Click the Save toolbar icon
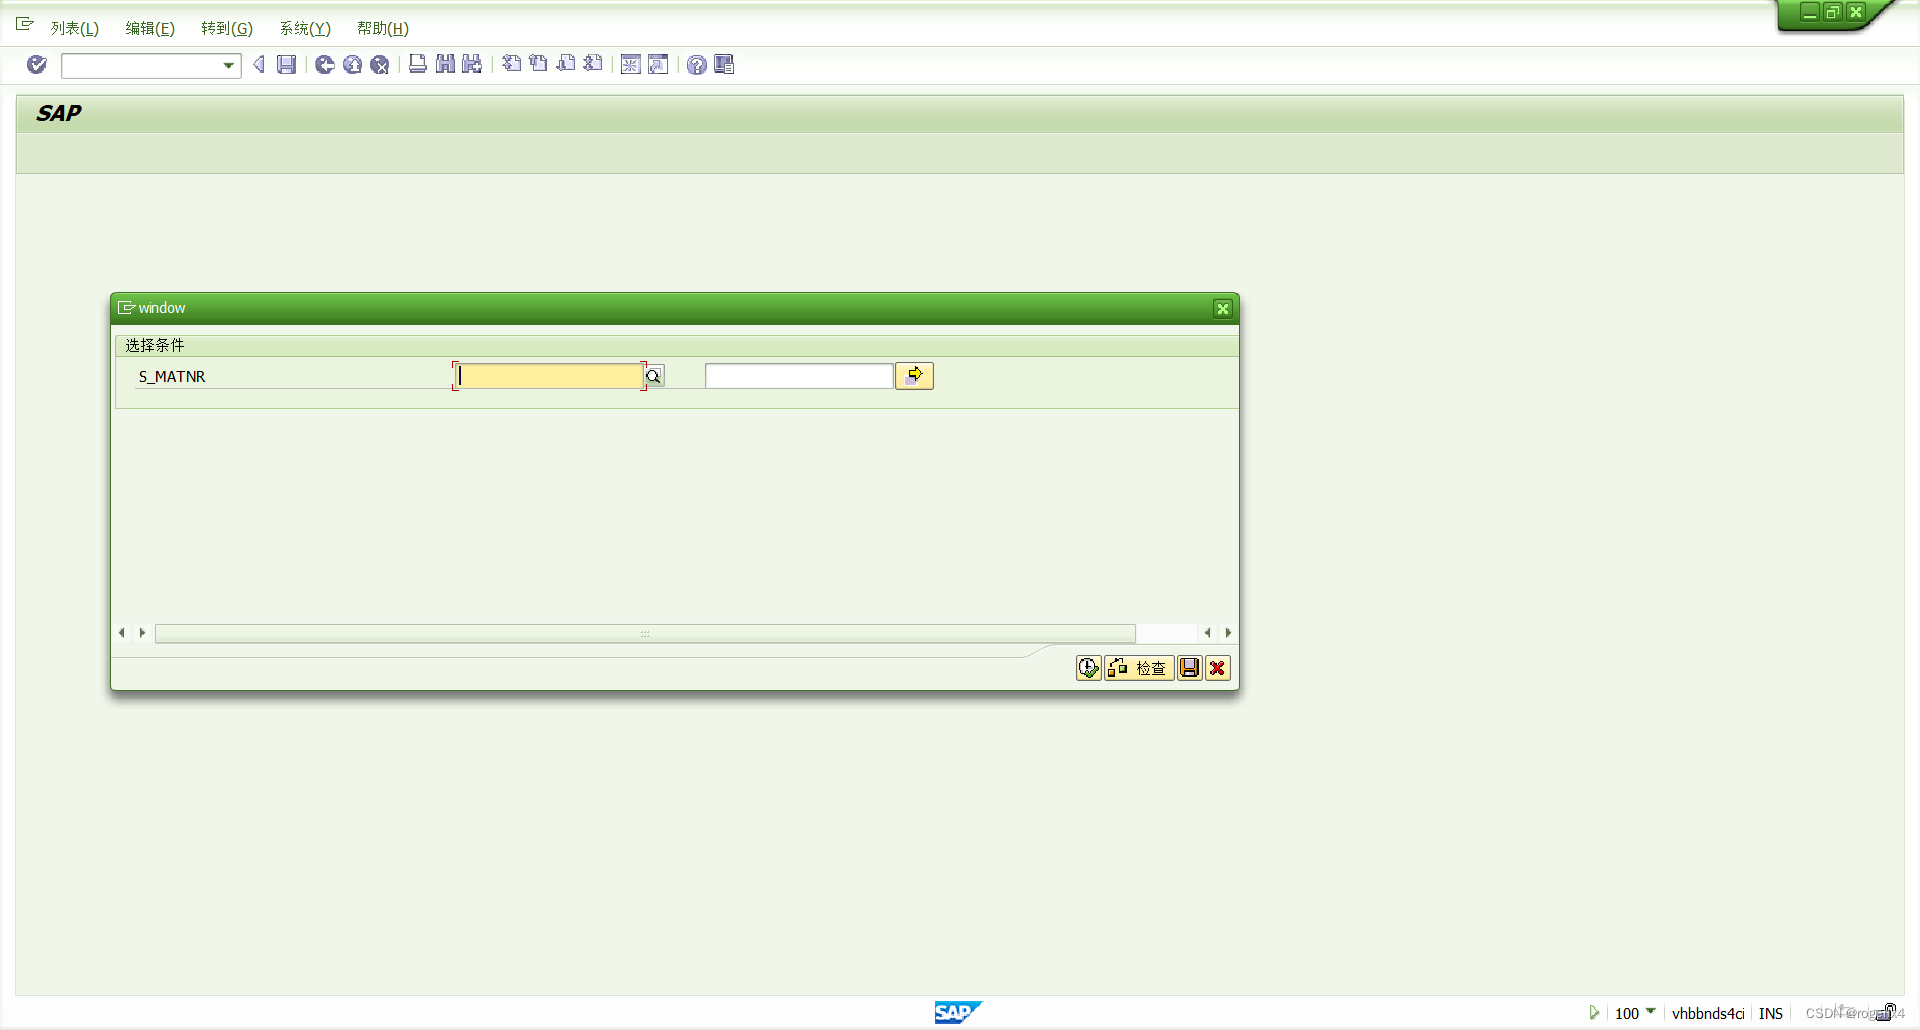1920x1030 pixels. 287,64
